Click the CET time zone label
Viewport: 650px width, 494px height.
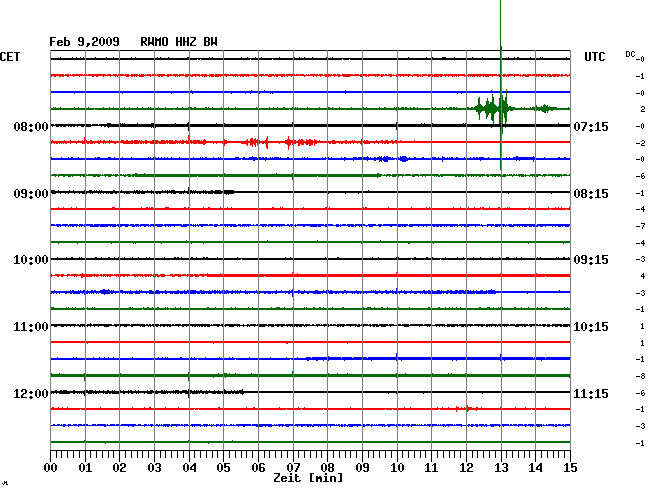pos(10,57)
